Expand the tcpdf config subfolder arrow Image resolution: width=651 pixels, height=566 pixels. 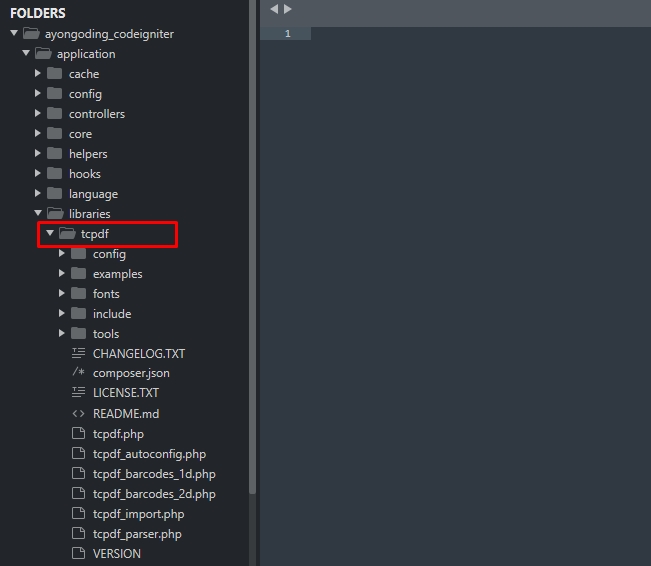[62, 253]
